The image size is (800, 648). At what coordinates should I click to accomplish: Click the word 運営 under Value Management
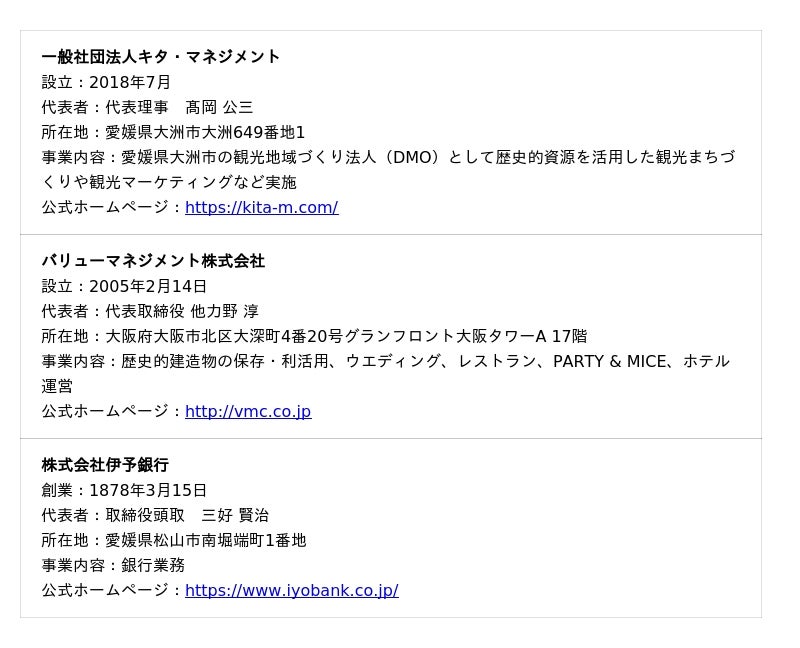(x=57, y=386)
